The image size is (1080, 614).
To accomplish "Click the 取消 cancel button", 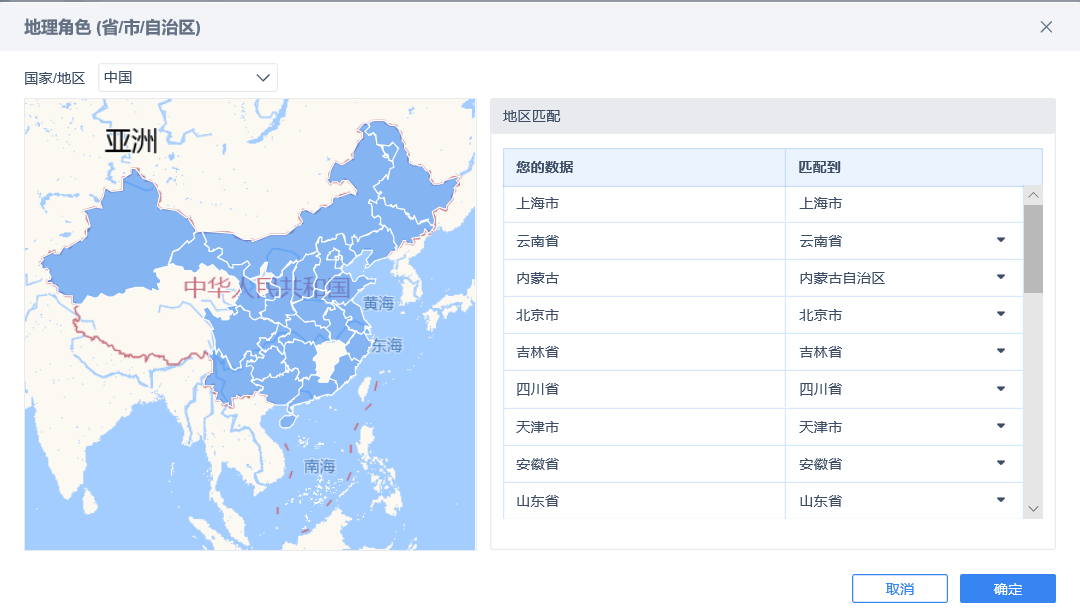I will (x=899, y=589).
